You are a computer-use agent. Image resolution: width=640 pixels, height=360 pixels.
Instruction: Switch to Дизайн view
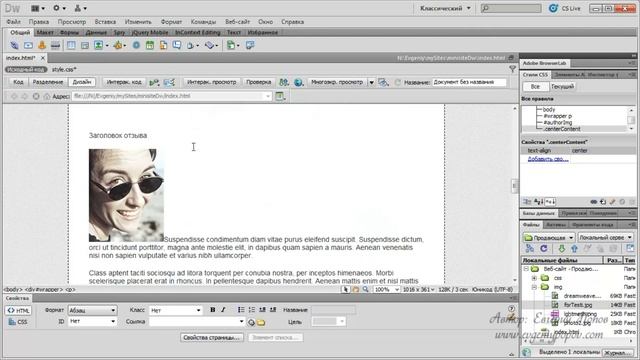(x=82, y=82)
